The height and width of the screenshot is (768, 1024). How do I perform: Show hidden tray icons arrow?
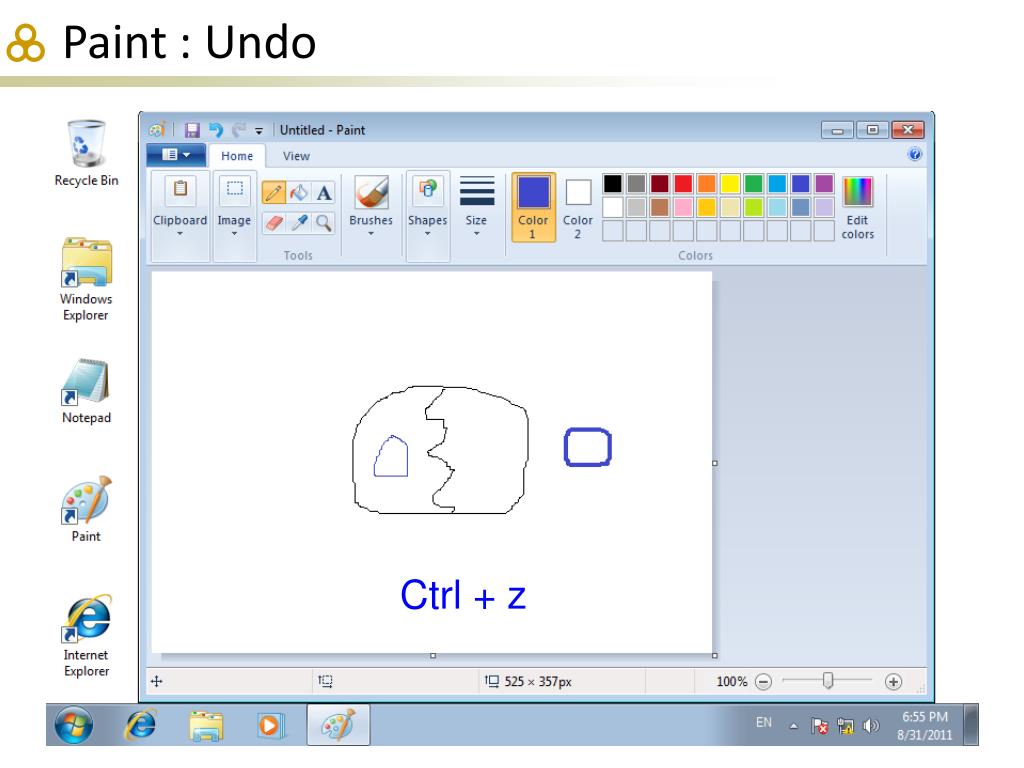[793, 726]
